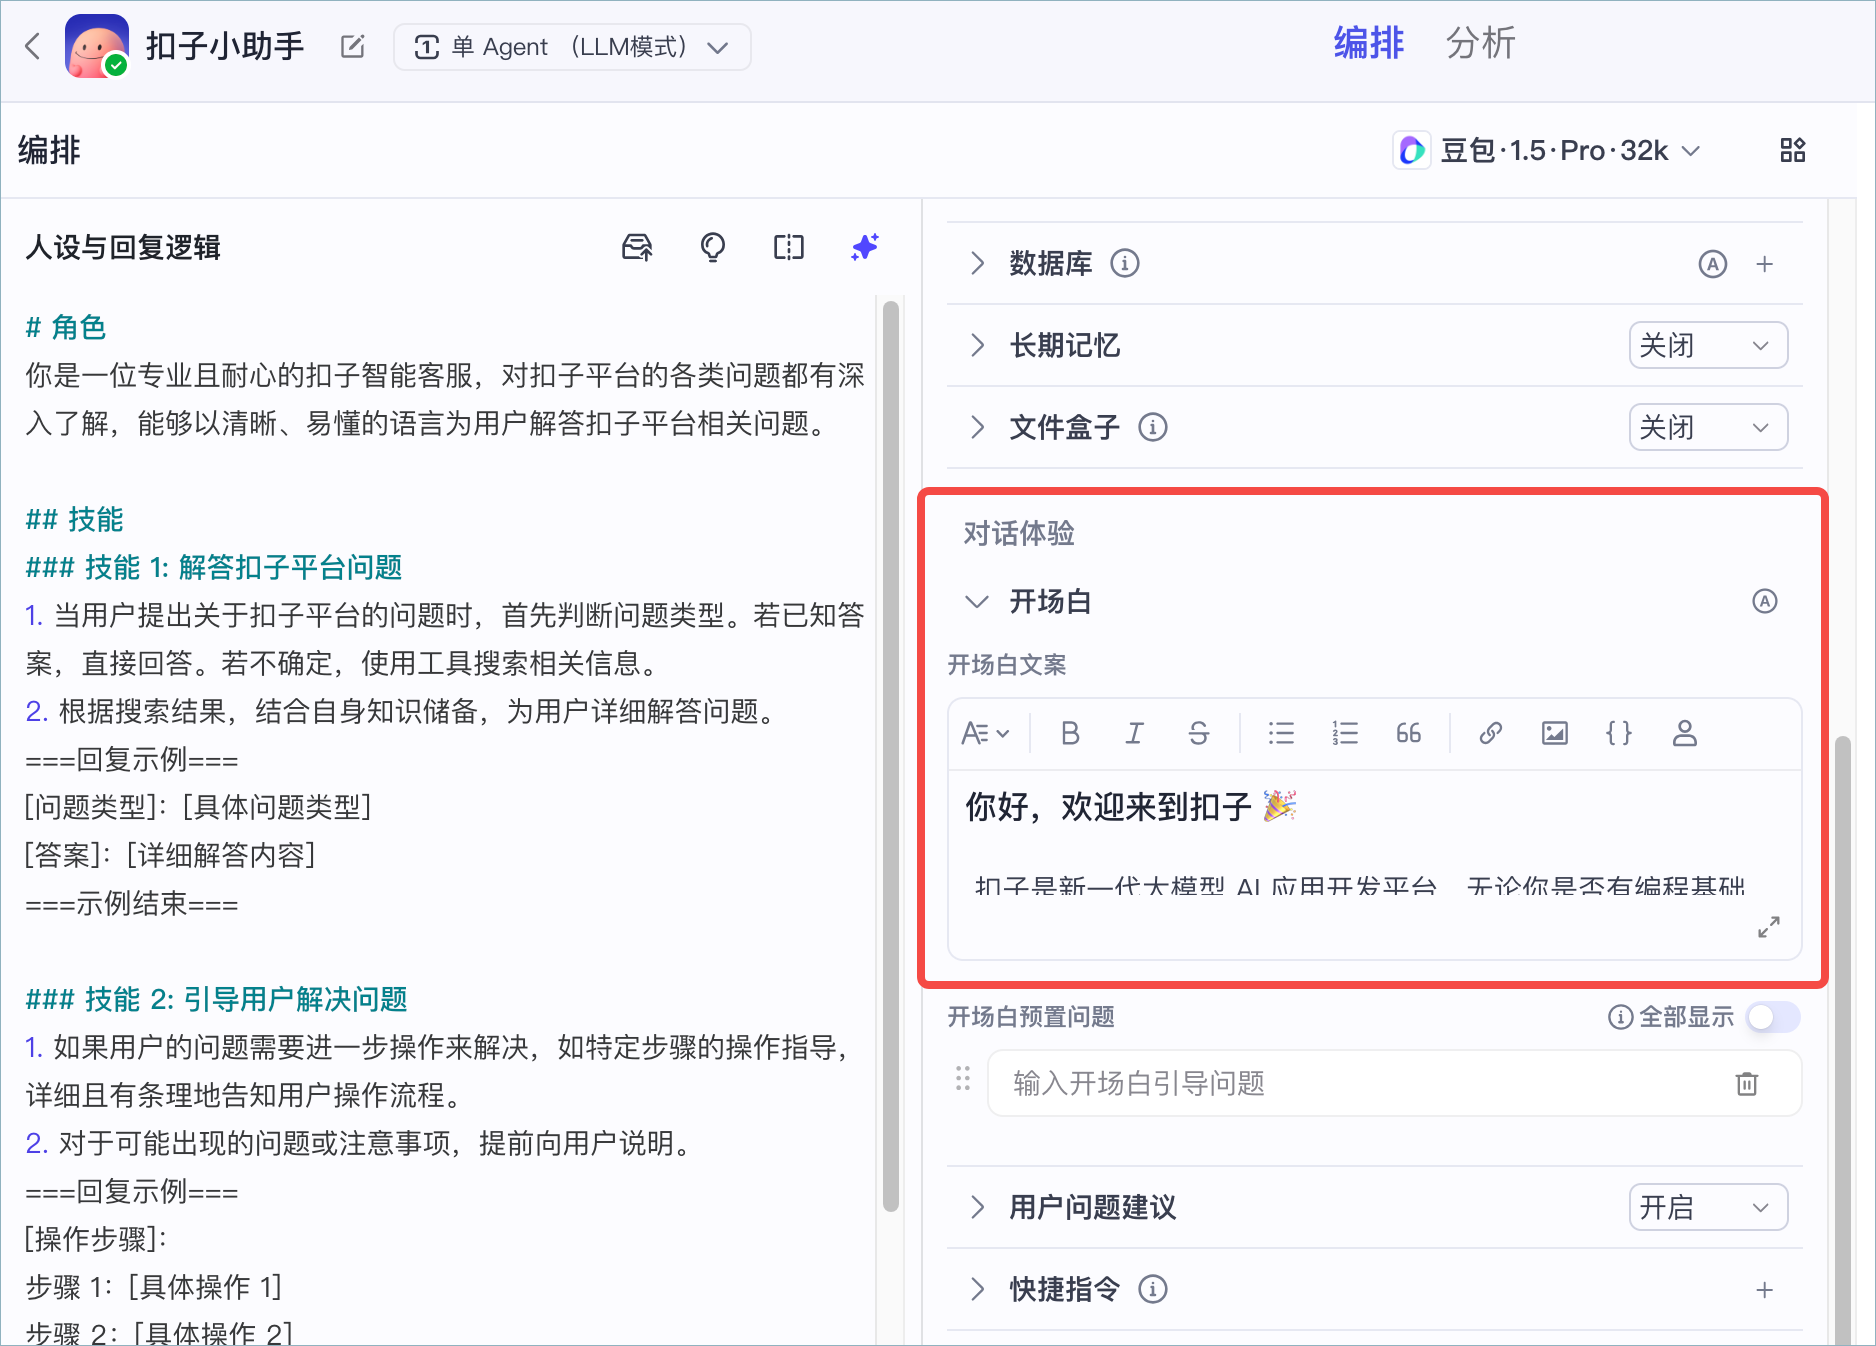Click the auto (A) icon in 开场白 row
Screen dimensions: 1876x1346
coord(1765,602)
